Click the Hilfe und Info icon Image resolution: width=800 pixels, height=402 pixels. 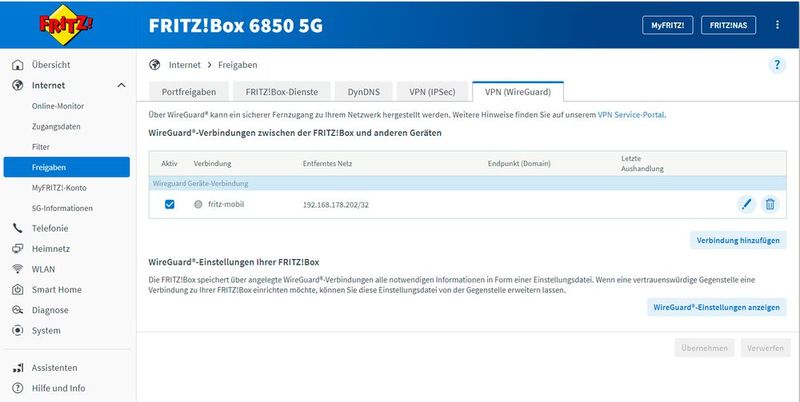tap(17, 388)
